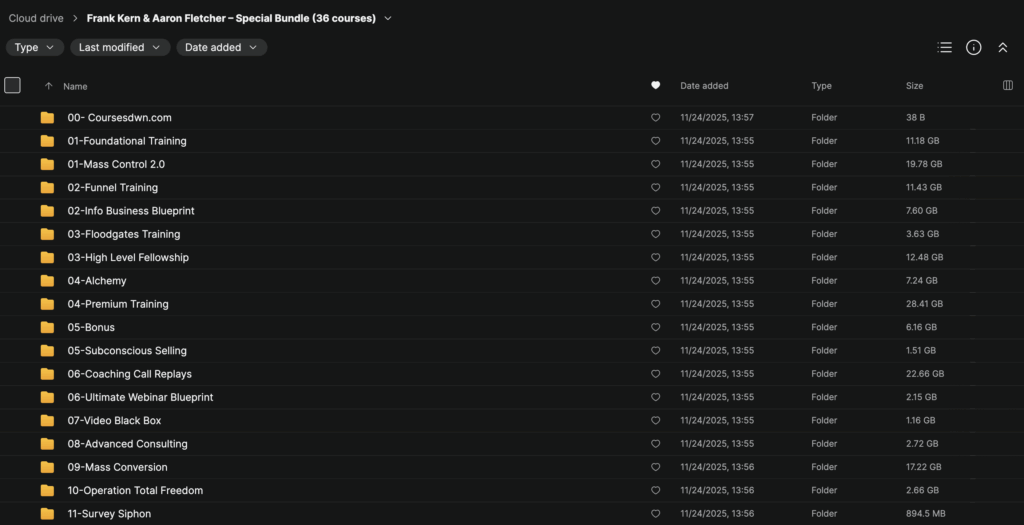Open the info panel icon
The image size is (1024, 525).
(x=973, y=47)
